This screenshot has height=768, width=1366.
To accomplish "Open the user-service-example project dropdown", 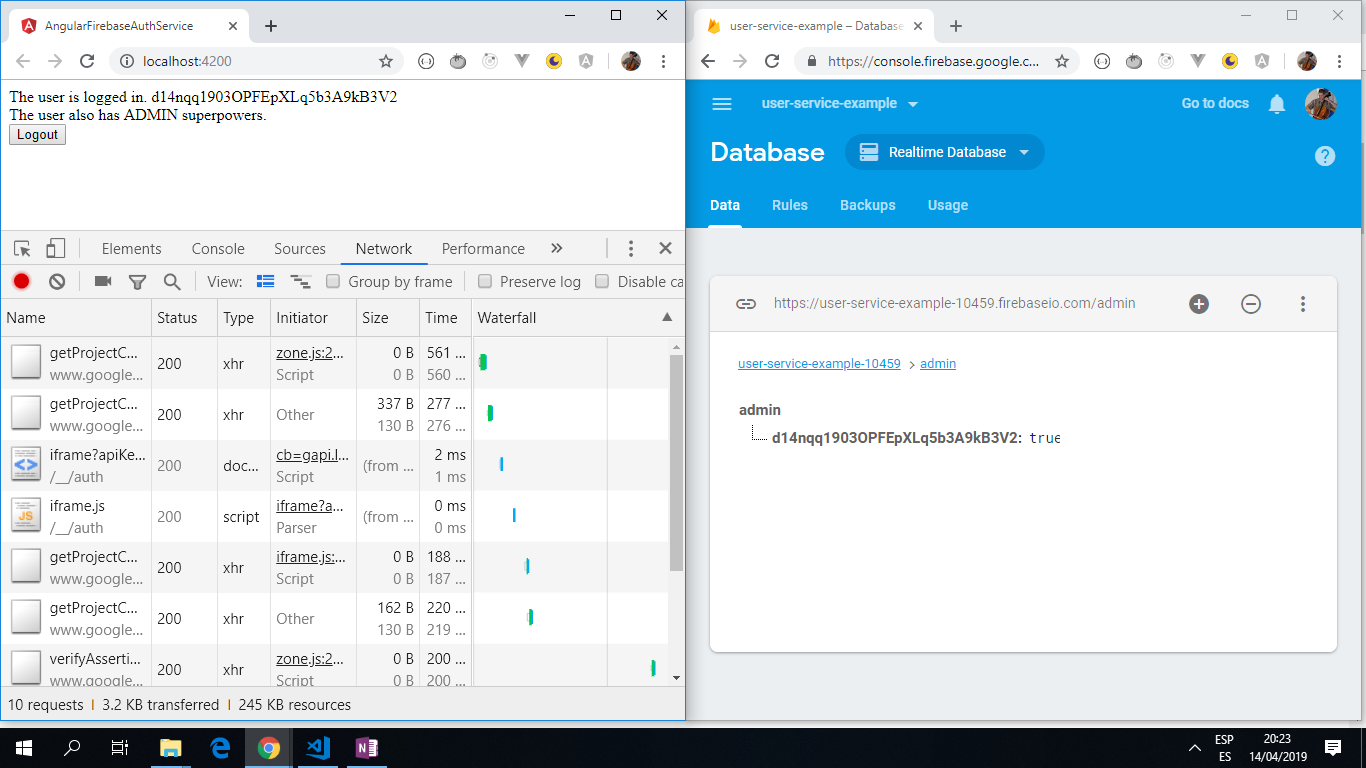I will (840, 104).
